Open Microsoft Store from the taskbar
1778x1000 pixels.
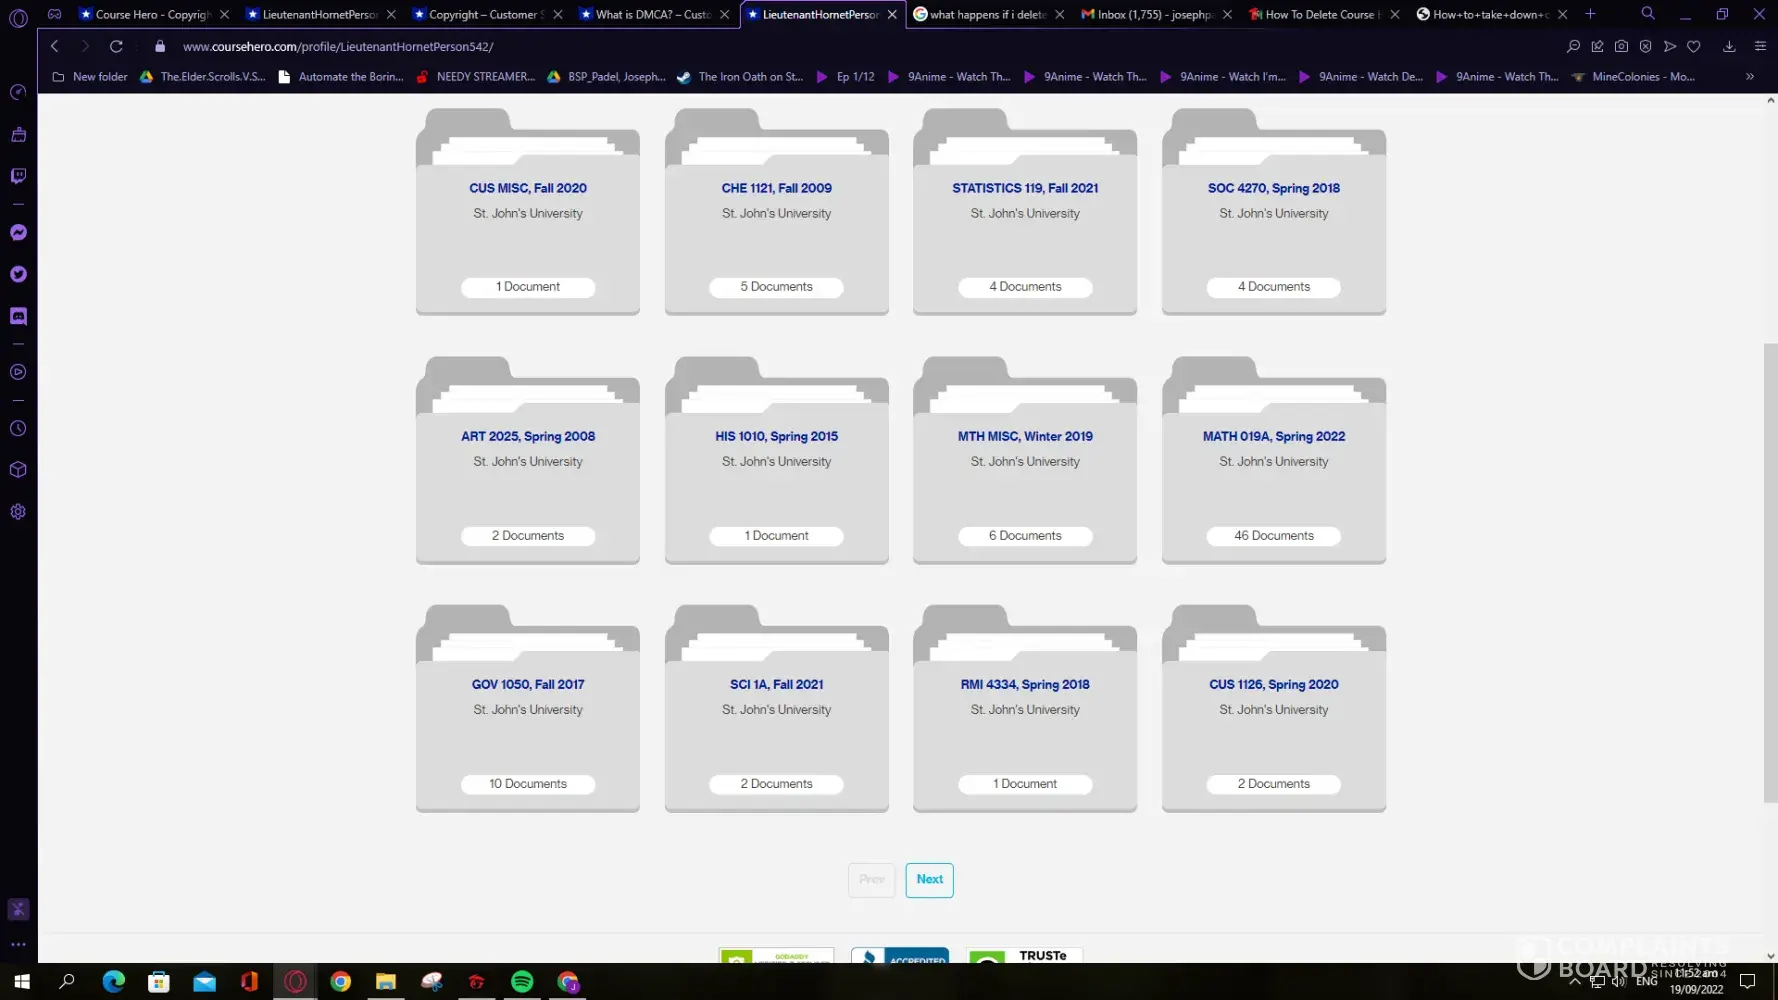(x=159, y=982)
